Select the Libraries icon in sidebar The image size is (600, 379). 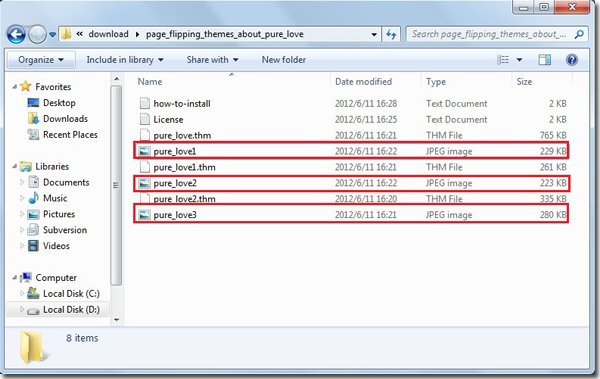click(26, 166)
